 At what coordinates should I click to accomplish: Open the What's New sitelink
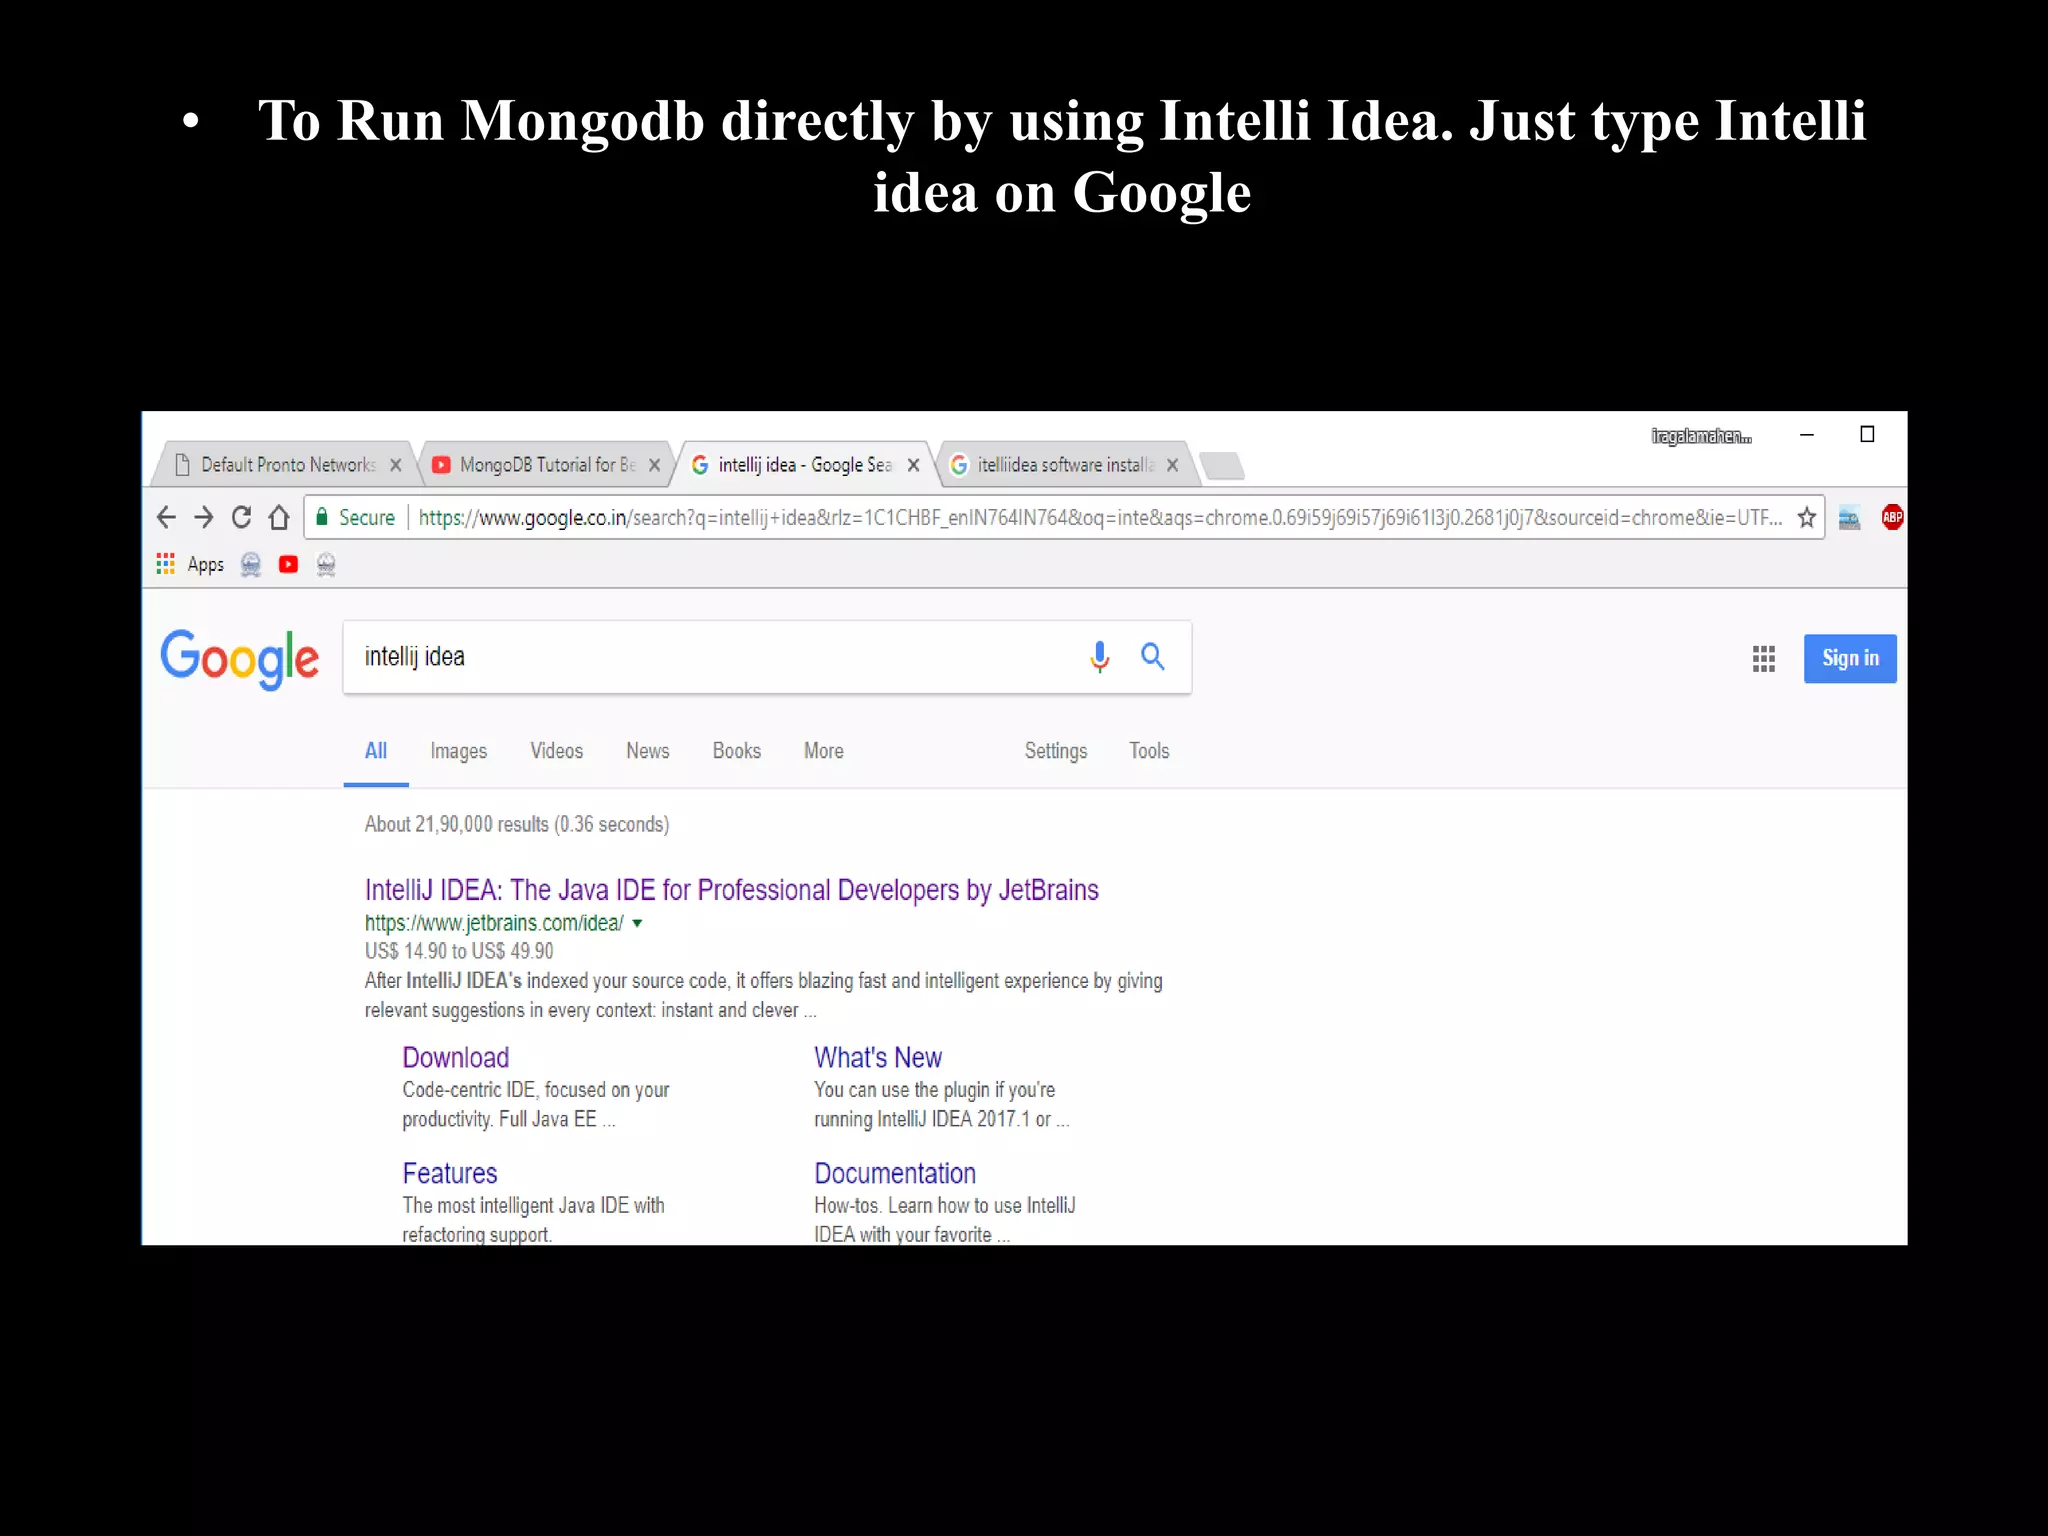[x=878, y=1058]
